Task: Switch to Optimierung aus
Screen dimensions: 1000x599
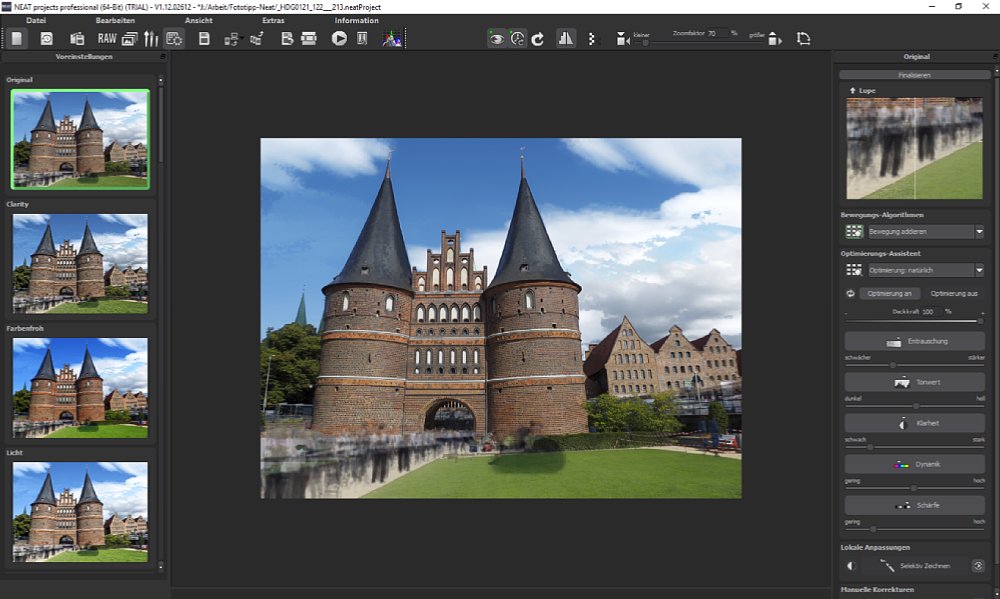Action: 954,294
